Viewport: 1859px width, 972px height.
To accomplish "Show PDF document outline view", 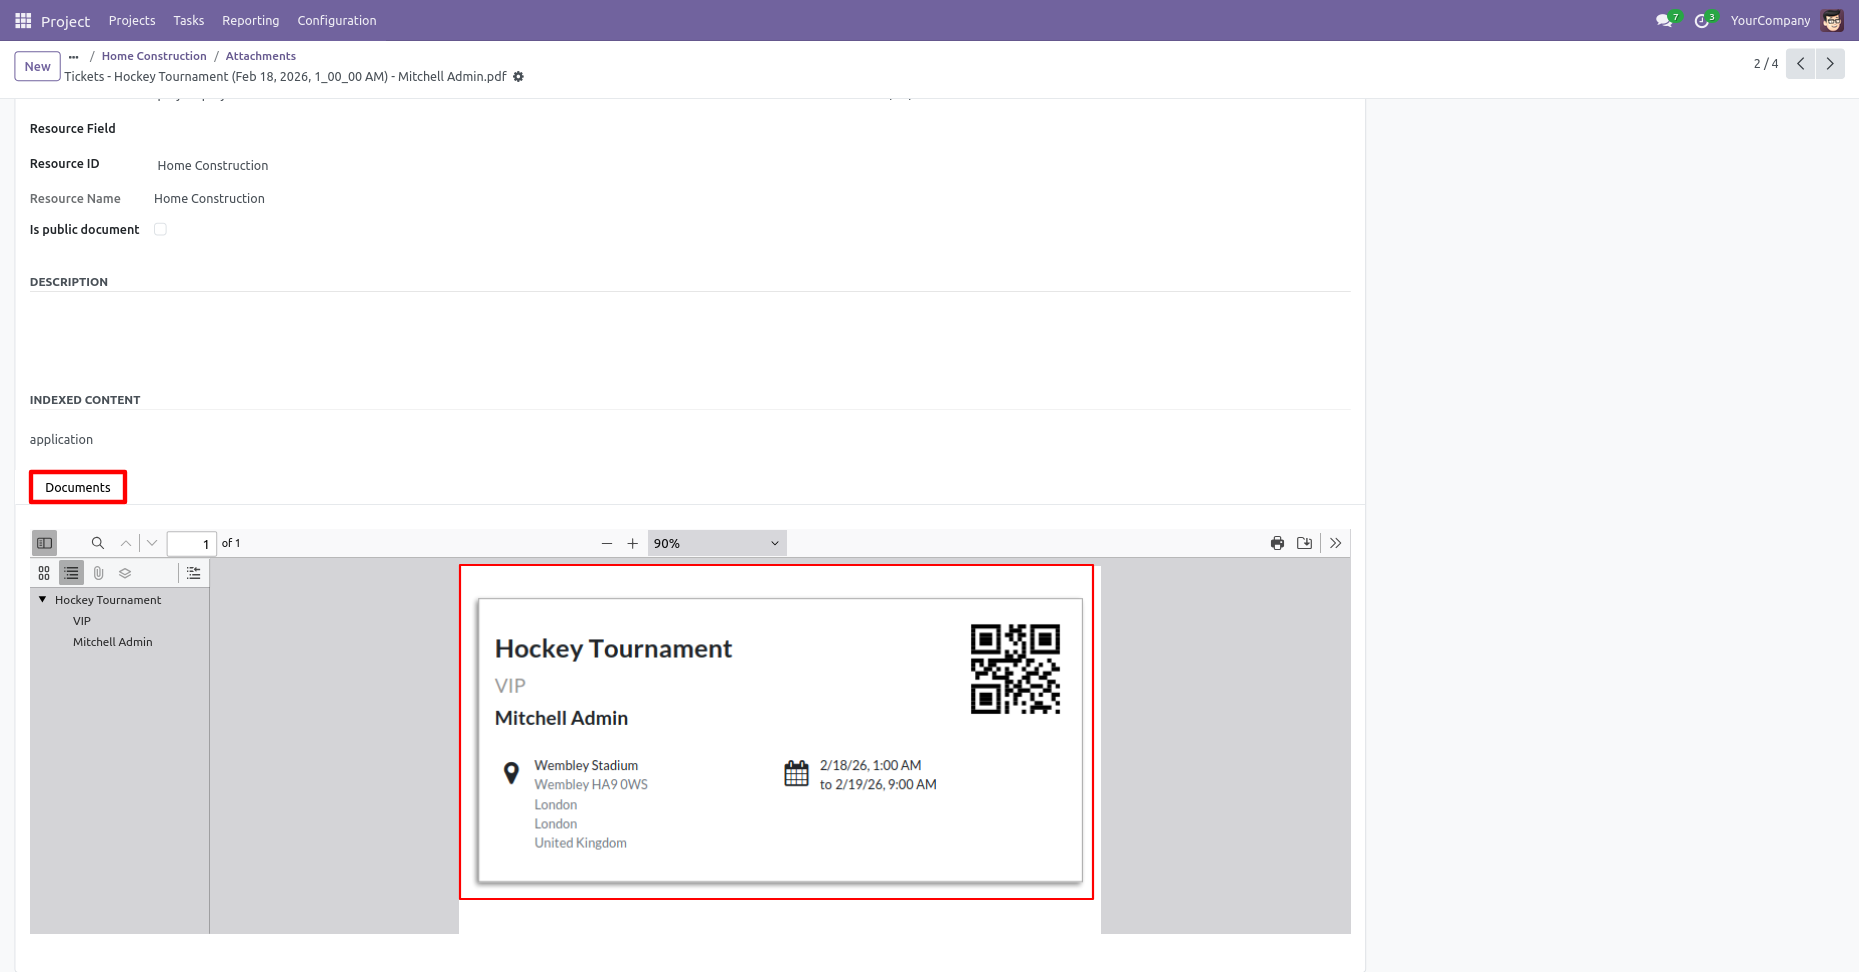I will coord(71,573).
